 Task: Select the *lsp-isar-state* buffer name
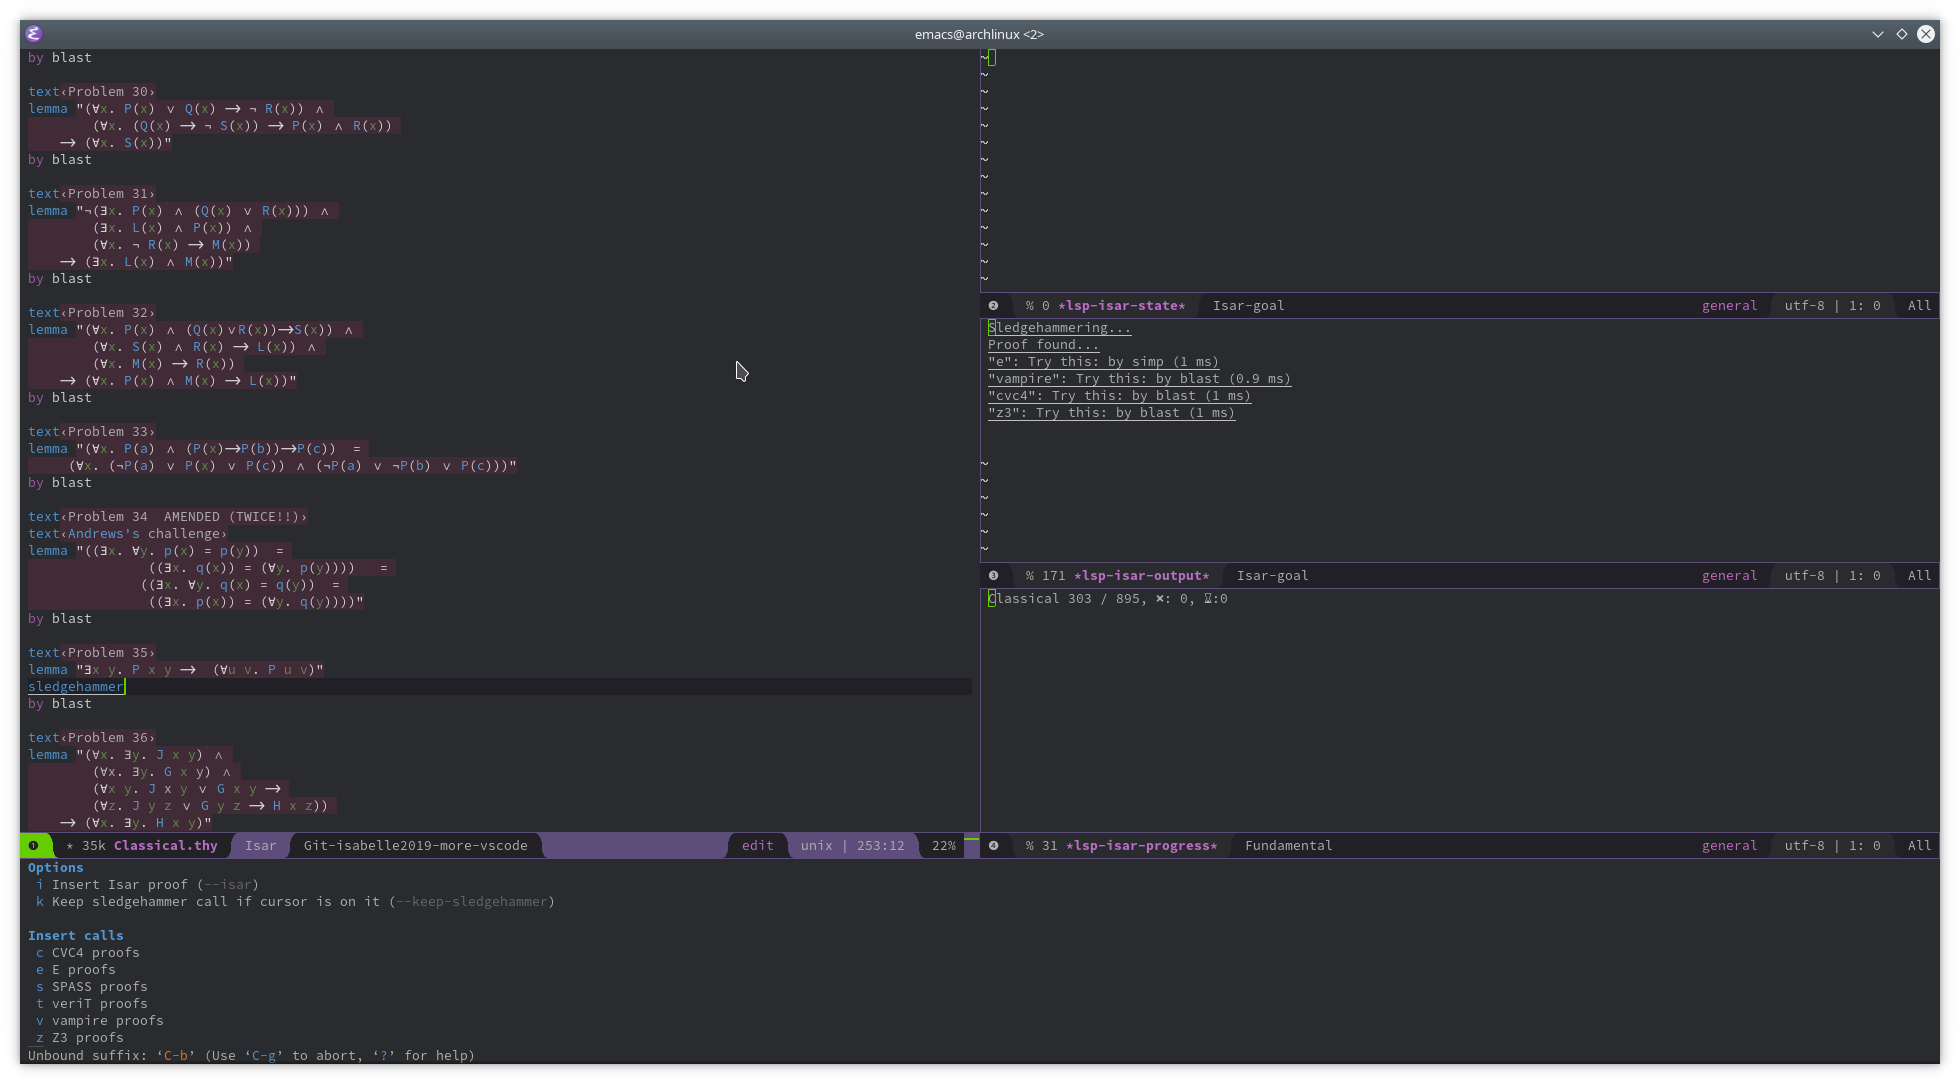coord(1122,306)
